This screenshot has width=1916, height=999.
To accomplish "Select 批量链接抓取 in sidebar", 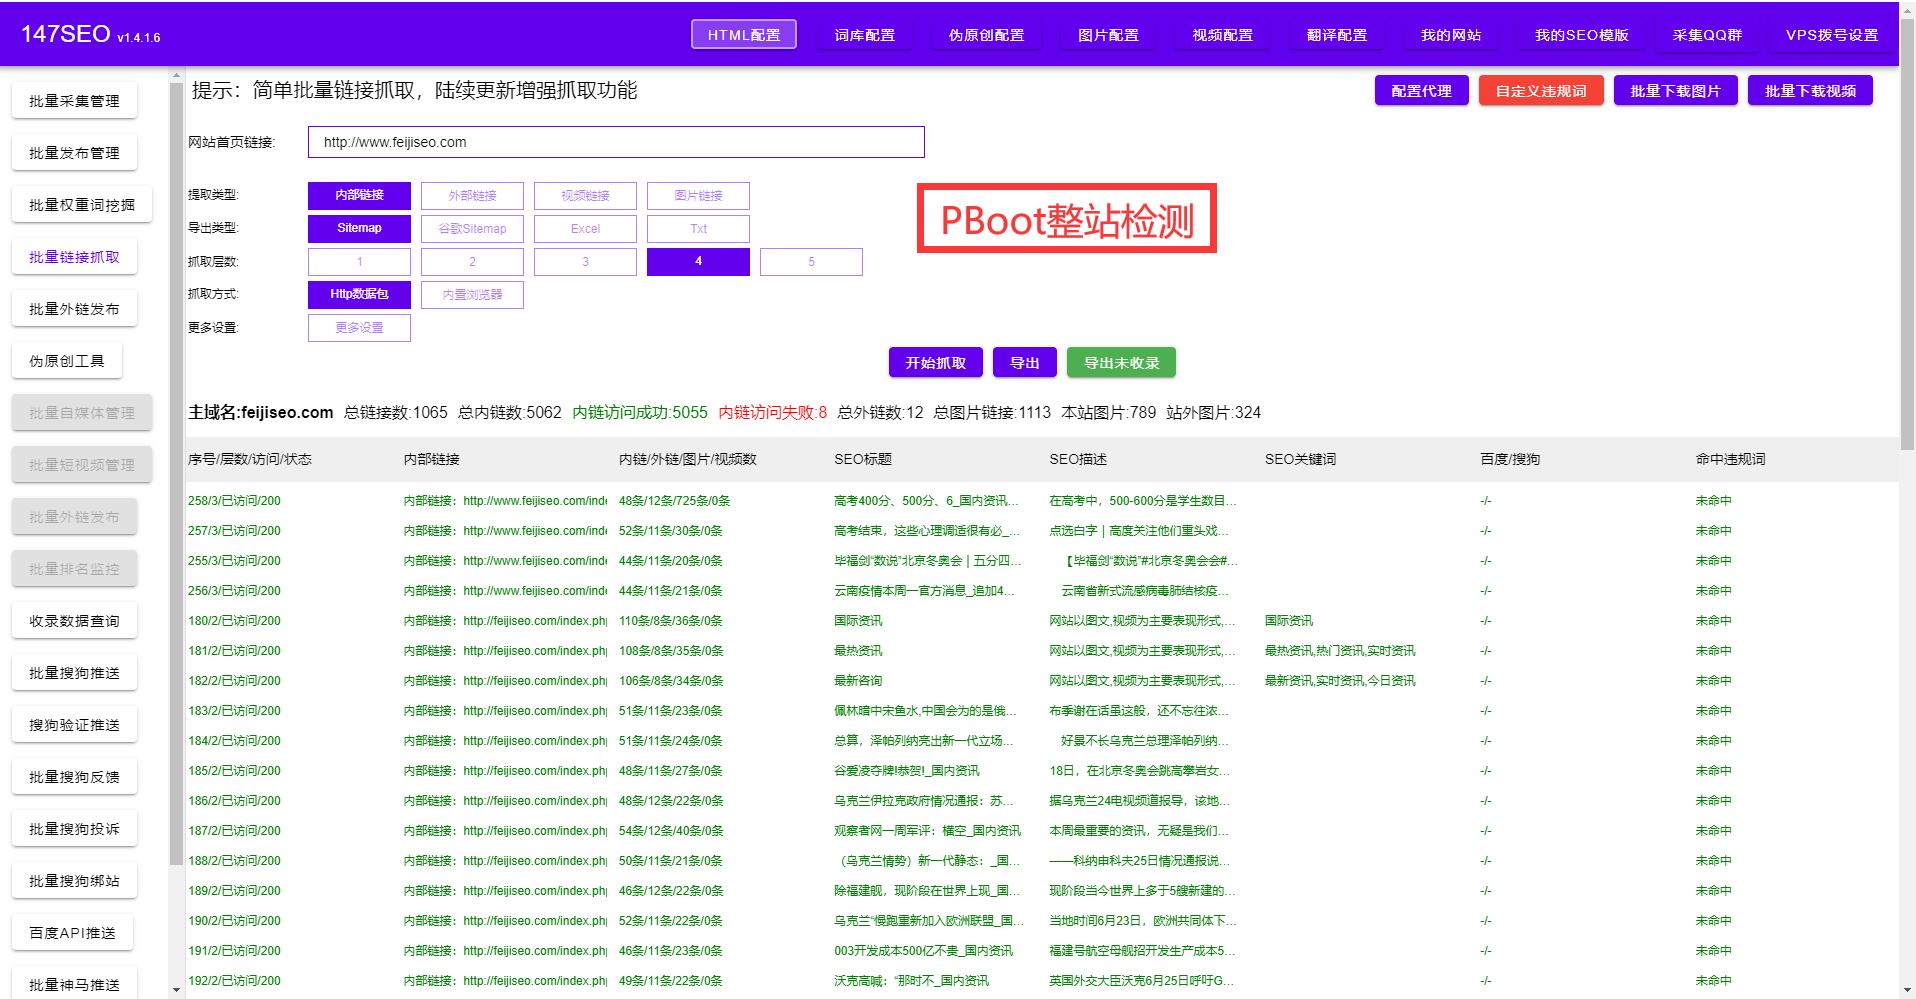I will [74, 257].
